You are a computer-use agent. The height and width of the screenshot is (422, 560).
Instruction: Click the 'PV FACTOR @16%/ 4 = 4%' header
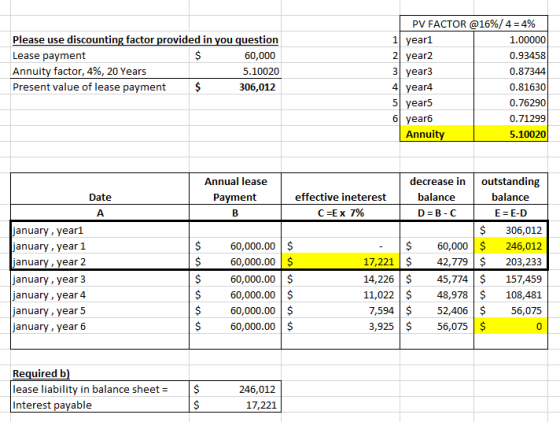(x=474, y=24)
